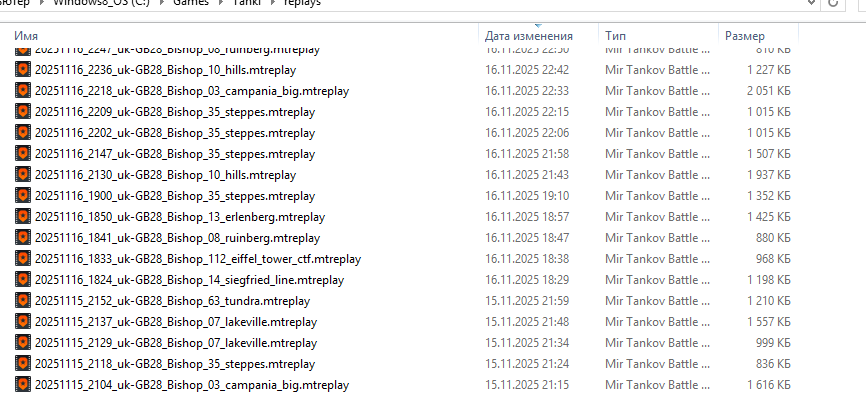This screenshot has height=396, width=866.
Task: Click the icon of 20251116_1900 steppes replay
Action: pos(23,196)
